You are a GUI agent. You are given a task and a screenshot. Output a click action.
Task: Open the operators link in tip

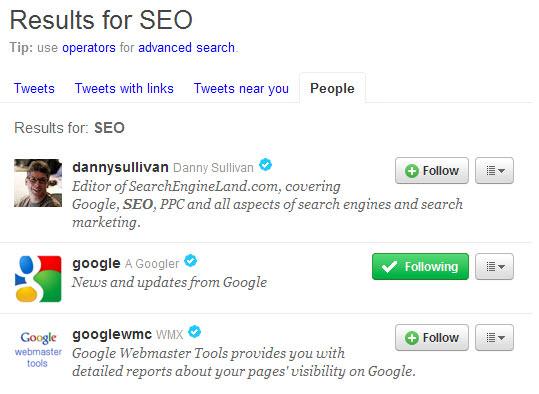[x=89, y=48]
